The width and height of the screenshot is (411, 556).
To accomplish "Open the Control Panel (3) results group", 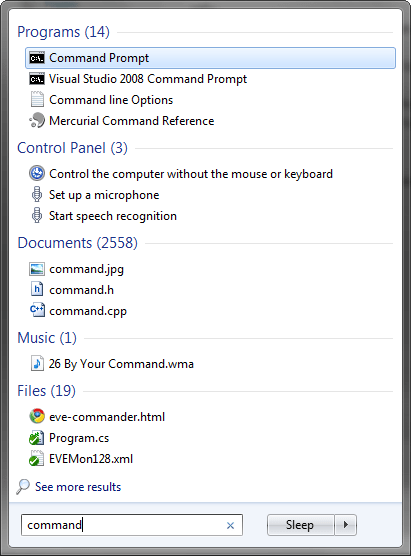I will (72, 148).
